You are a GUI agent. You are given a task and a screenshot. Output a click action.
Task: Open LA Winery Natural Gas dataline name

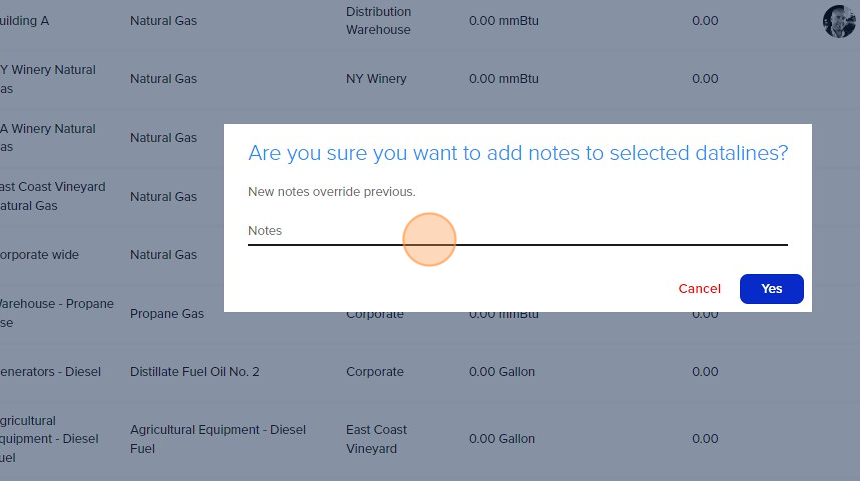point(47,138)
